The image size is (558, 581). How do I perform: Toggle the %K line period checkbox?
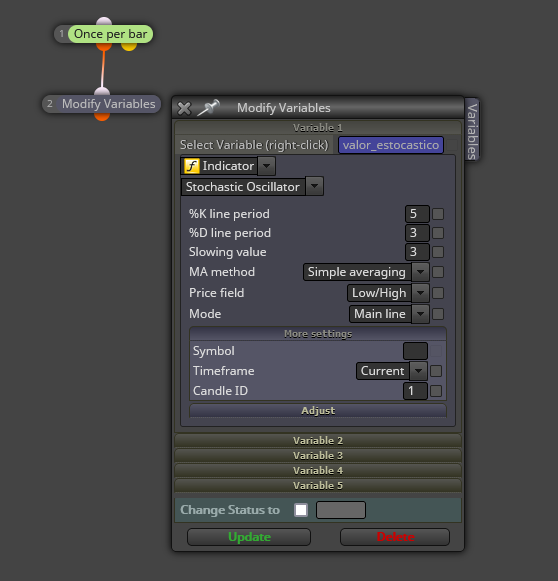pos(438,214)
